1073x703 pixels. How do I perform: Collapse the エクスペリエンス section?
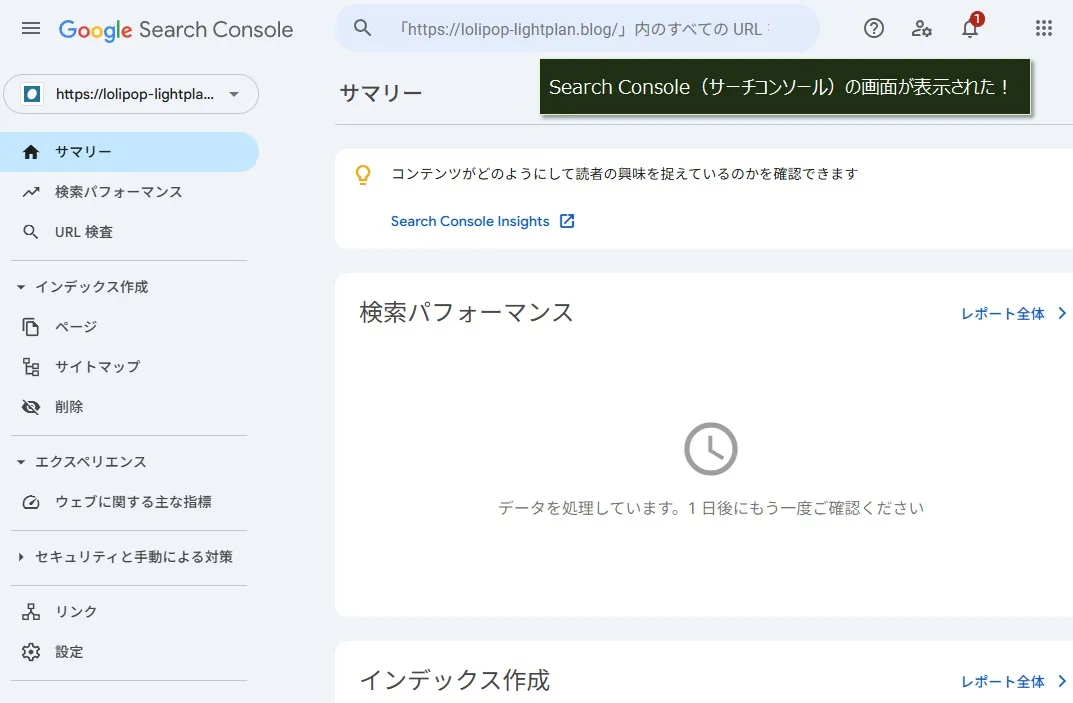click(21, 462)
